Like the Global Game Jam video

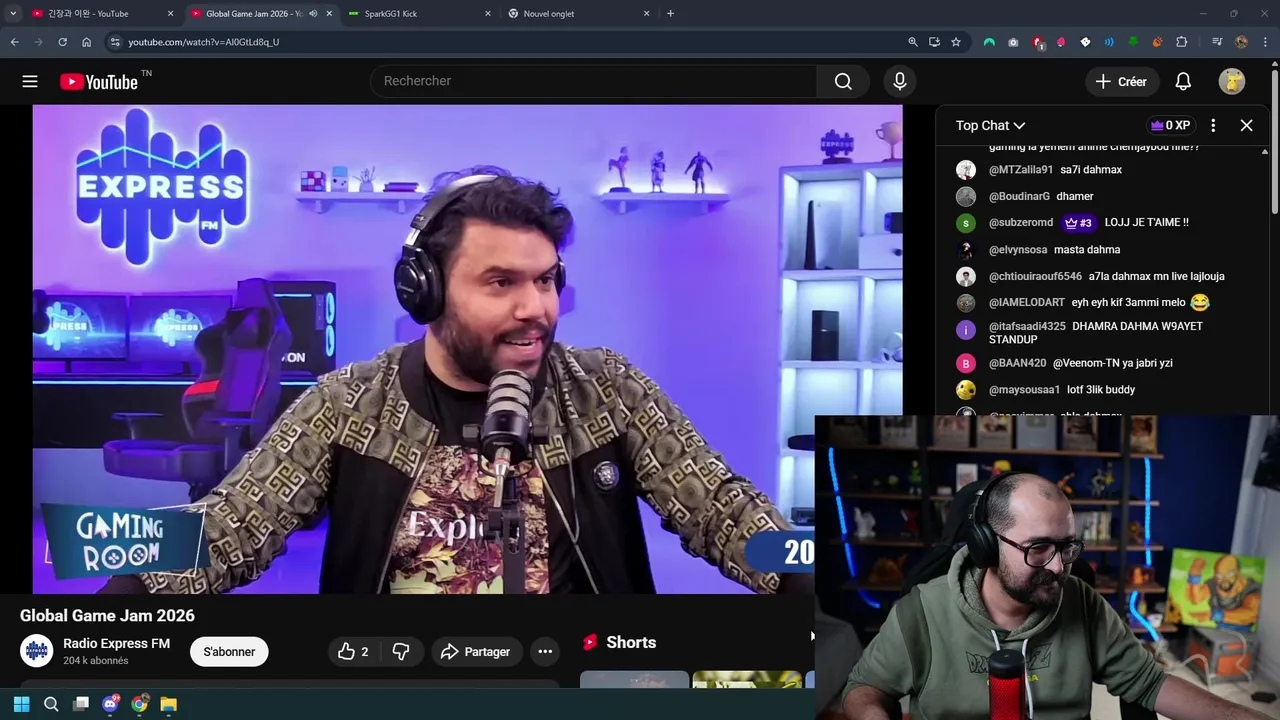tap(353, 651)
